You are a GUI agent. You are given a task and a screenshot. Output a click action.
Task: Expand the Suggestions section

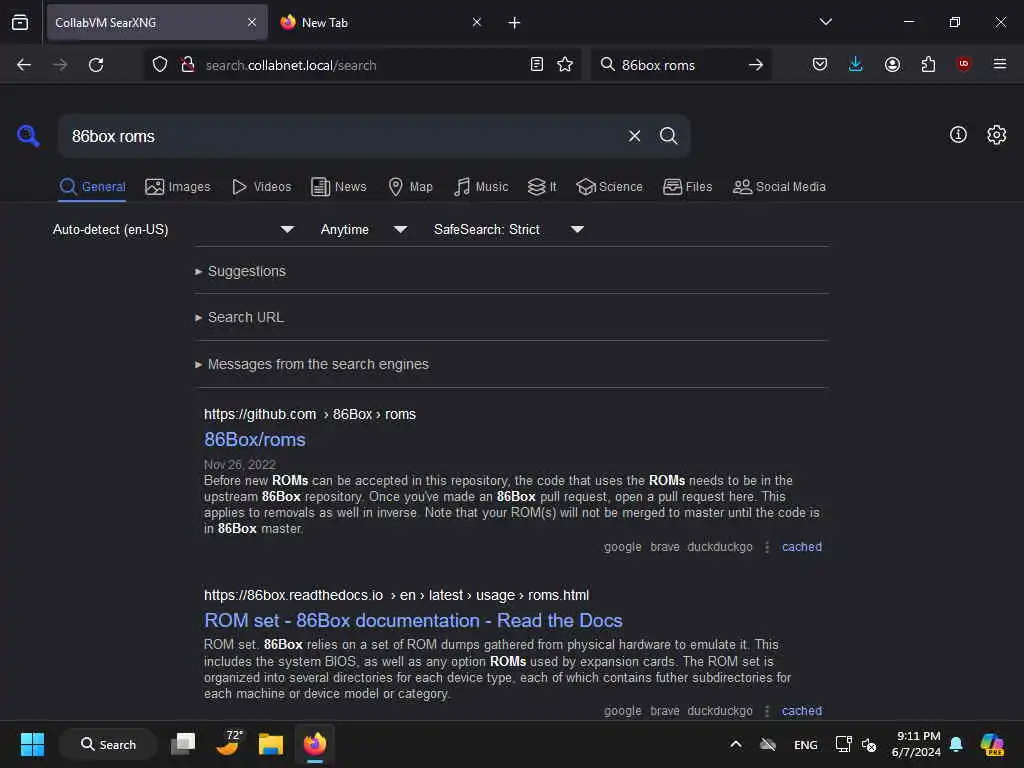[x=240, y=271]
